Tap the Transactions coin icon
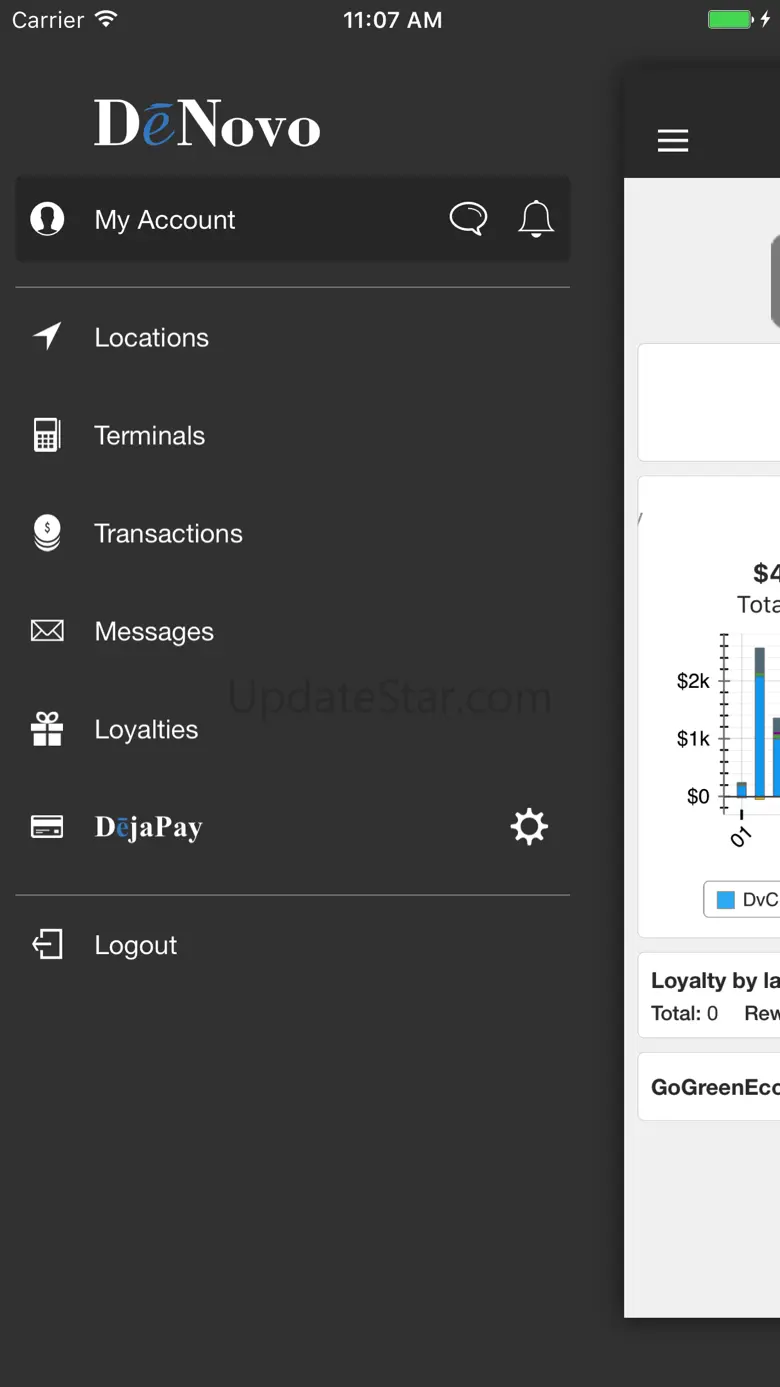Viewport: 780px width, 1387px height. pyautogui.click(x=47, y=533)
